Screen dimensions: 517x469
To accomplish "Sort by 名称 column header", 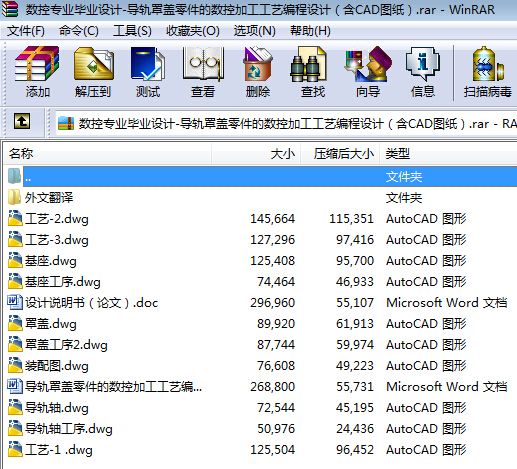I will coord(108,154).
